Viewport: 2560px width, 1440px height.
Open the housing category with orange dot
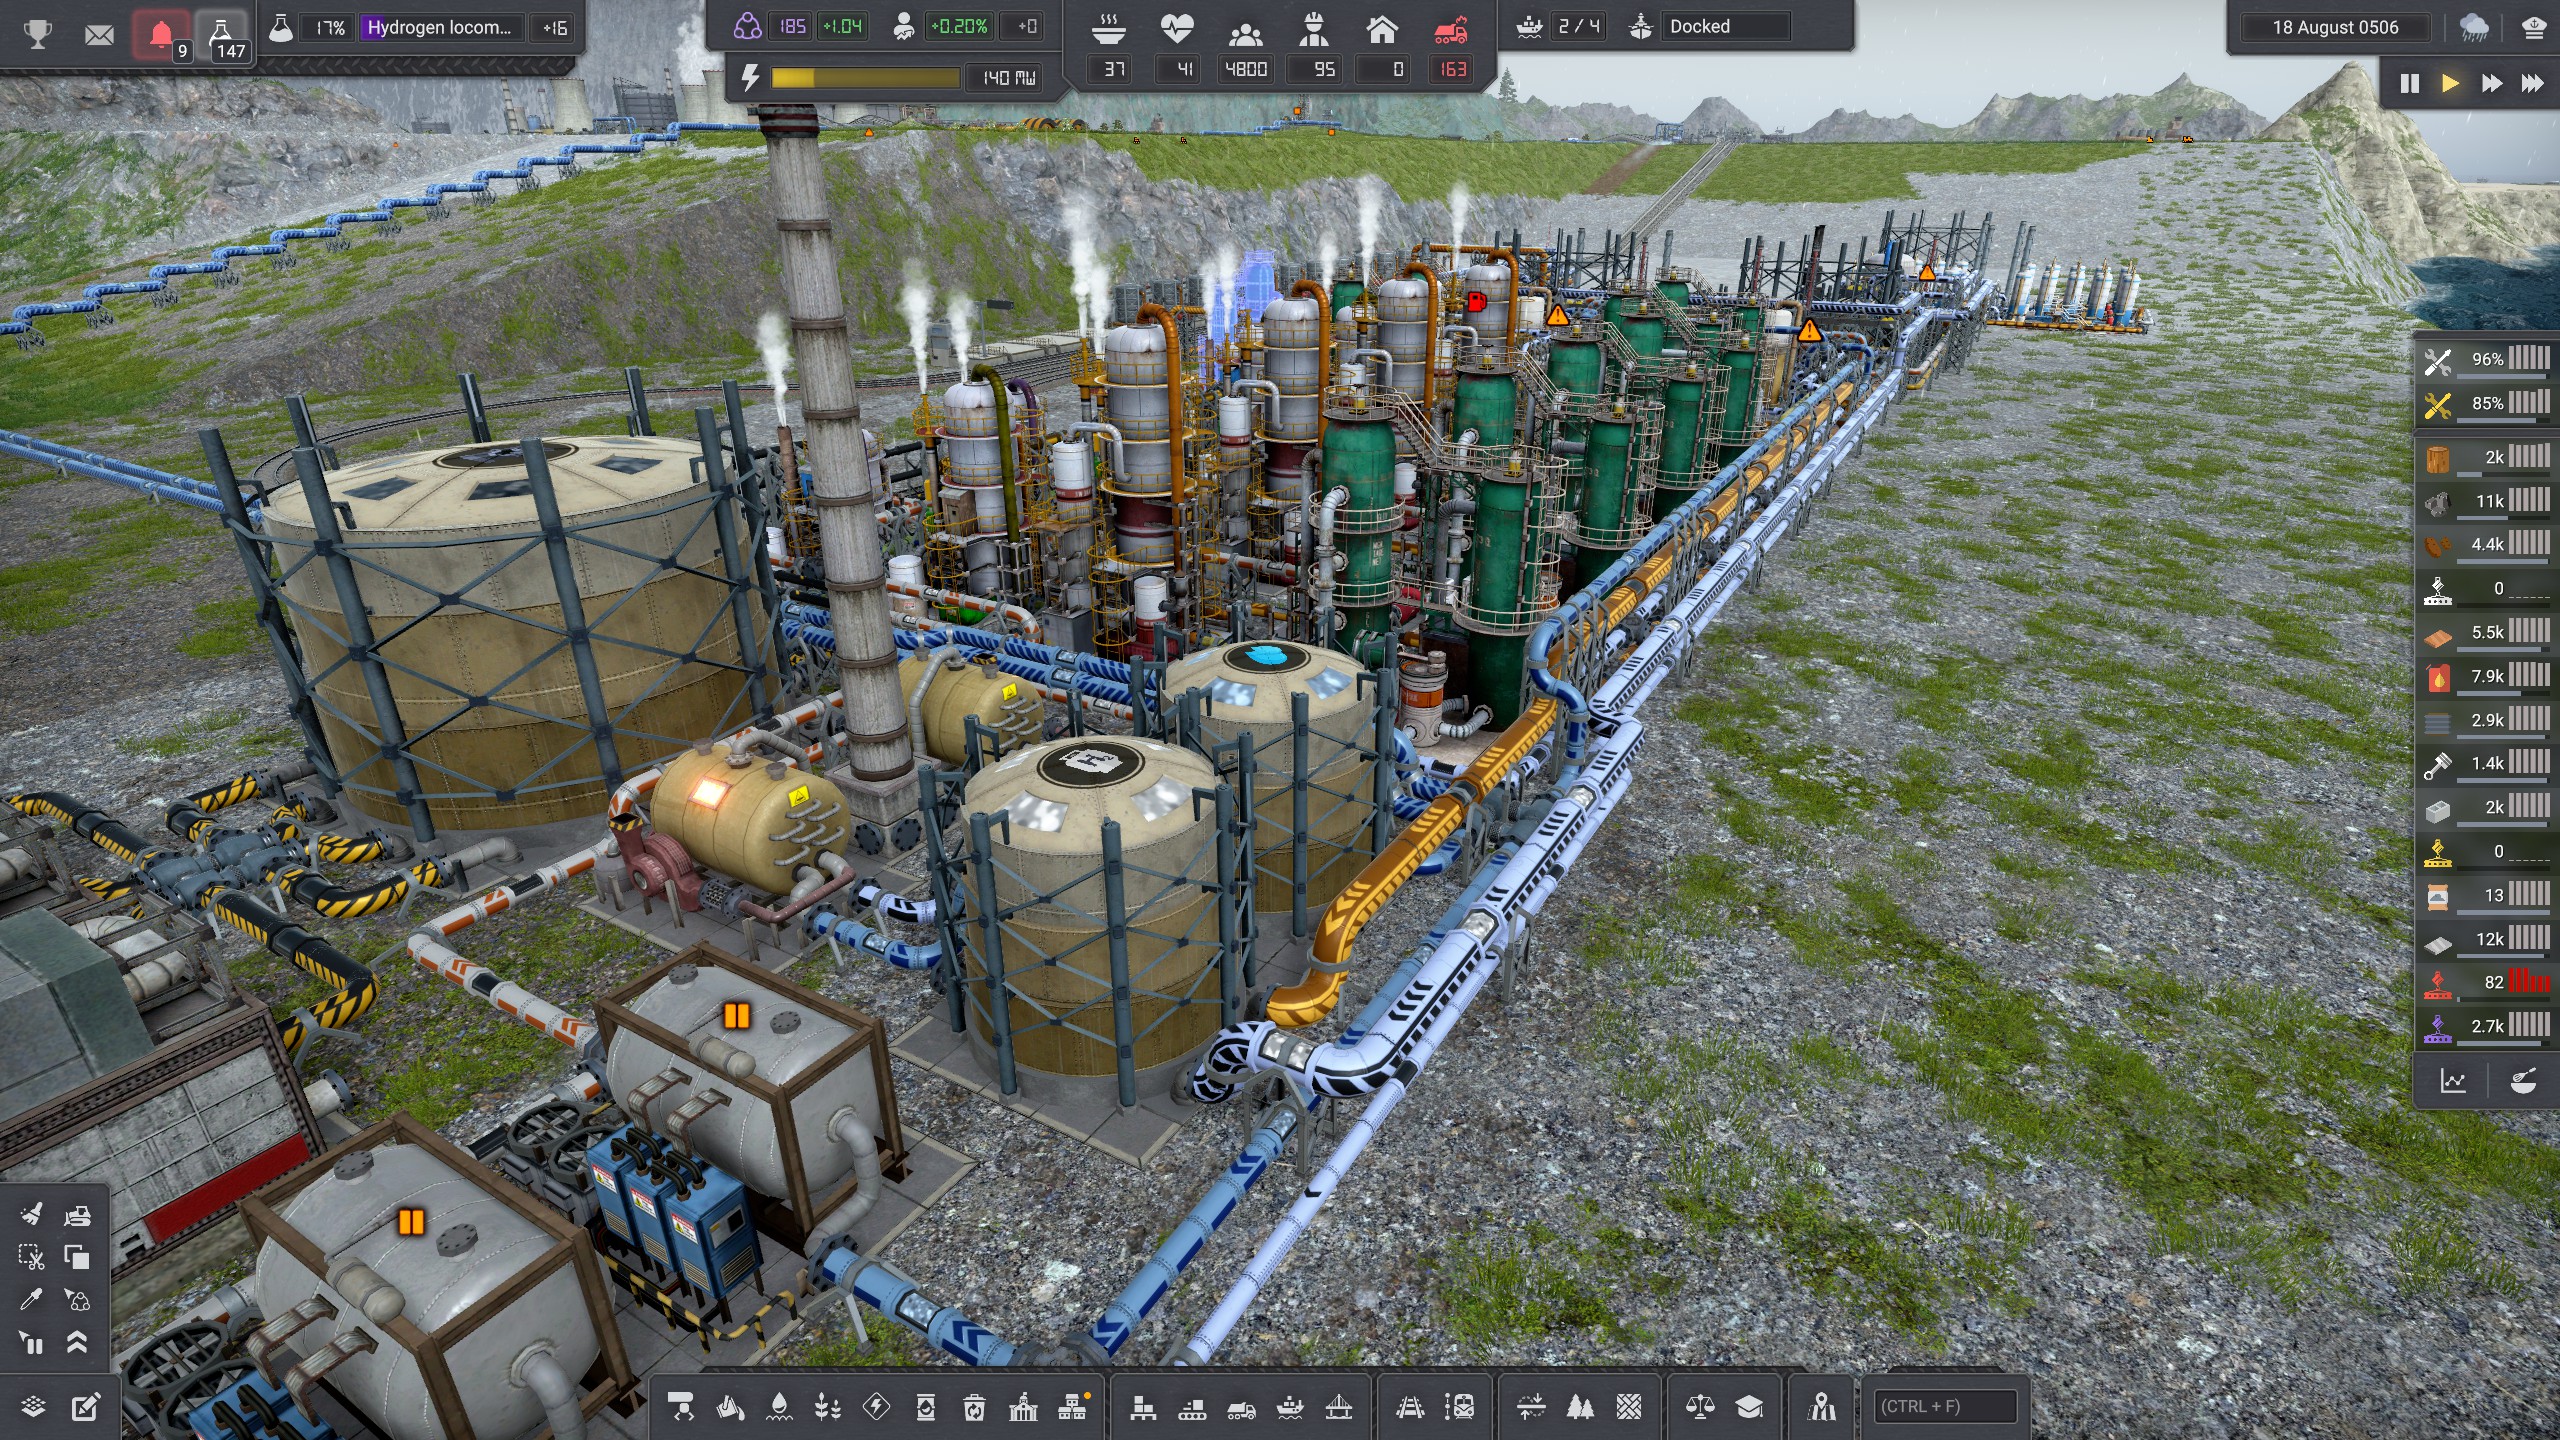click(x=1073, y=1407)
